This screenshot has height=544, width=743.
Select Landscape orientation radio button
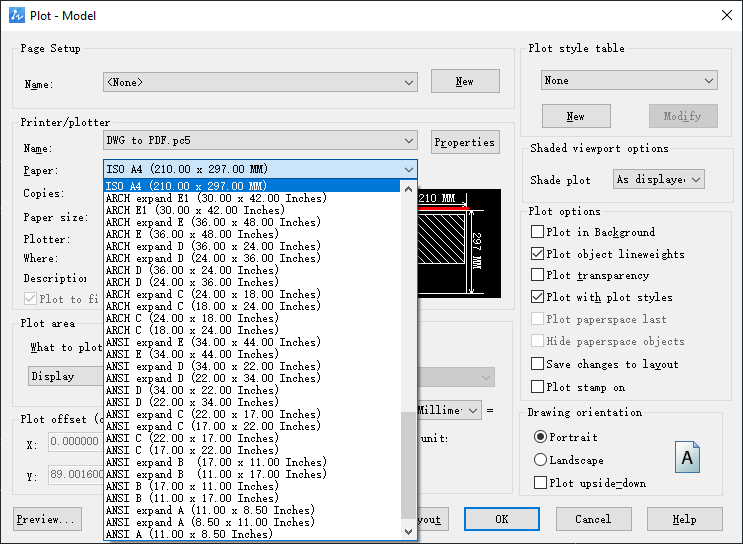click(x=540, y=460)
